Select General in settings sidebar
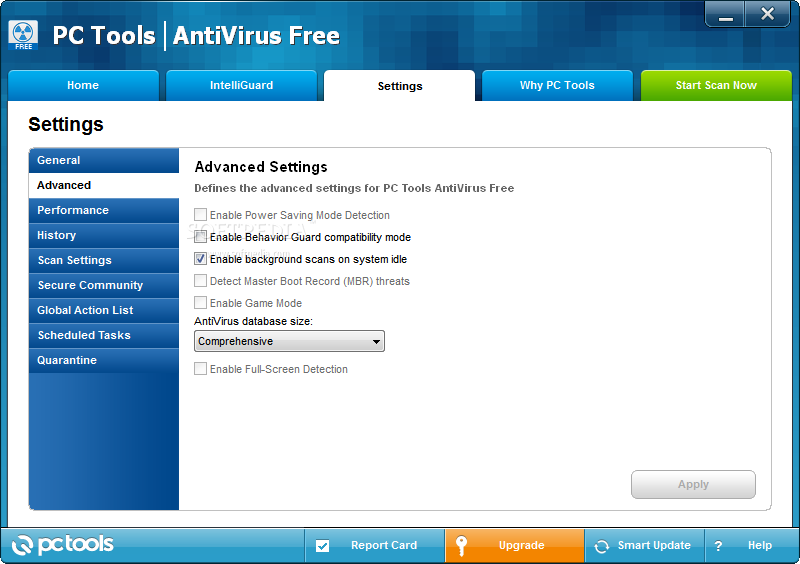The image size is (800, 564). [104, 160]
